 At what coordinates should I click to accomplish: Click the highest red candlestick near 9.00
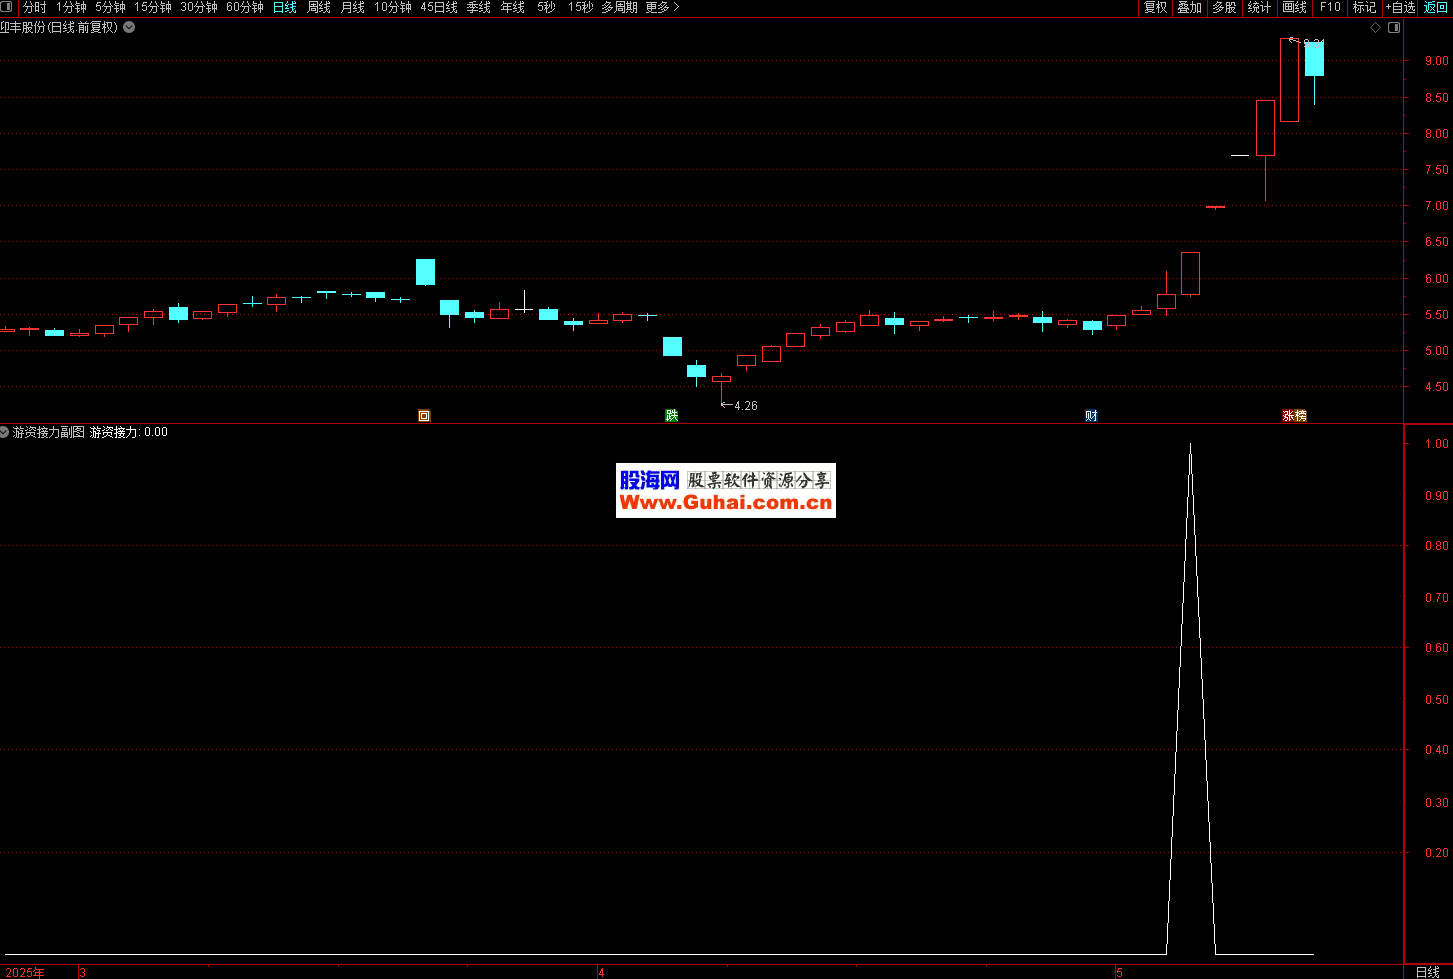[1290, 80]
